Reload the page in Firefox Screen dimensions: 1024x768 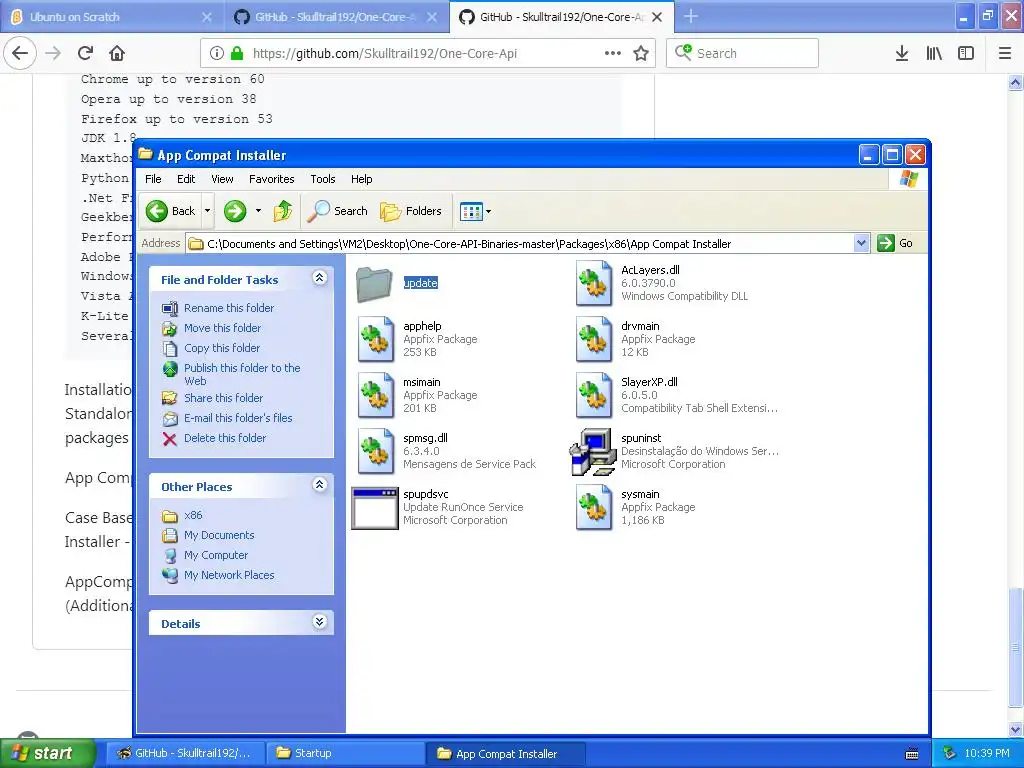86,53
